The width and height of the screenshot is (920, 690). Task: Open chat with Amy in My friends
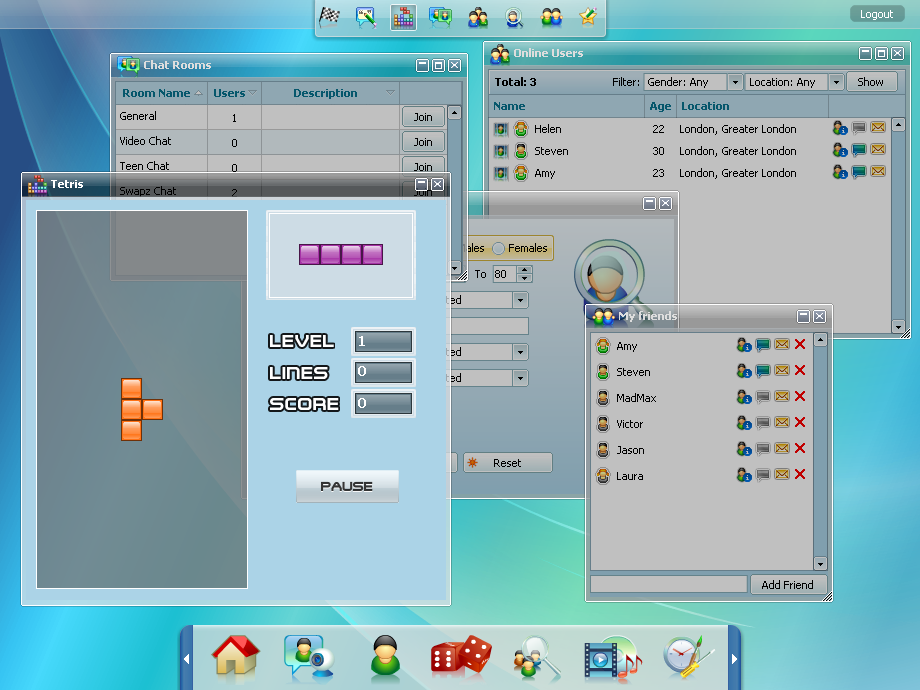pos(763,345)
